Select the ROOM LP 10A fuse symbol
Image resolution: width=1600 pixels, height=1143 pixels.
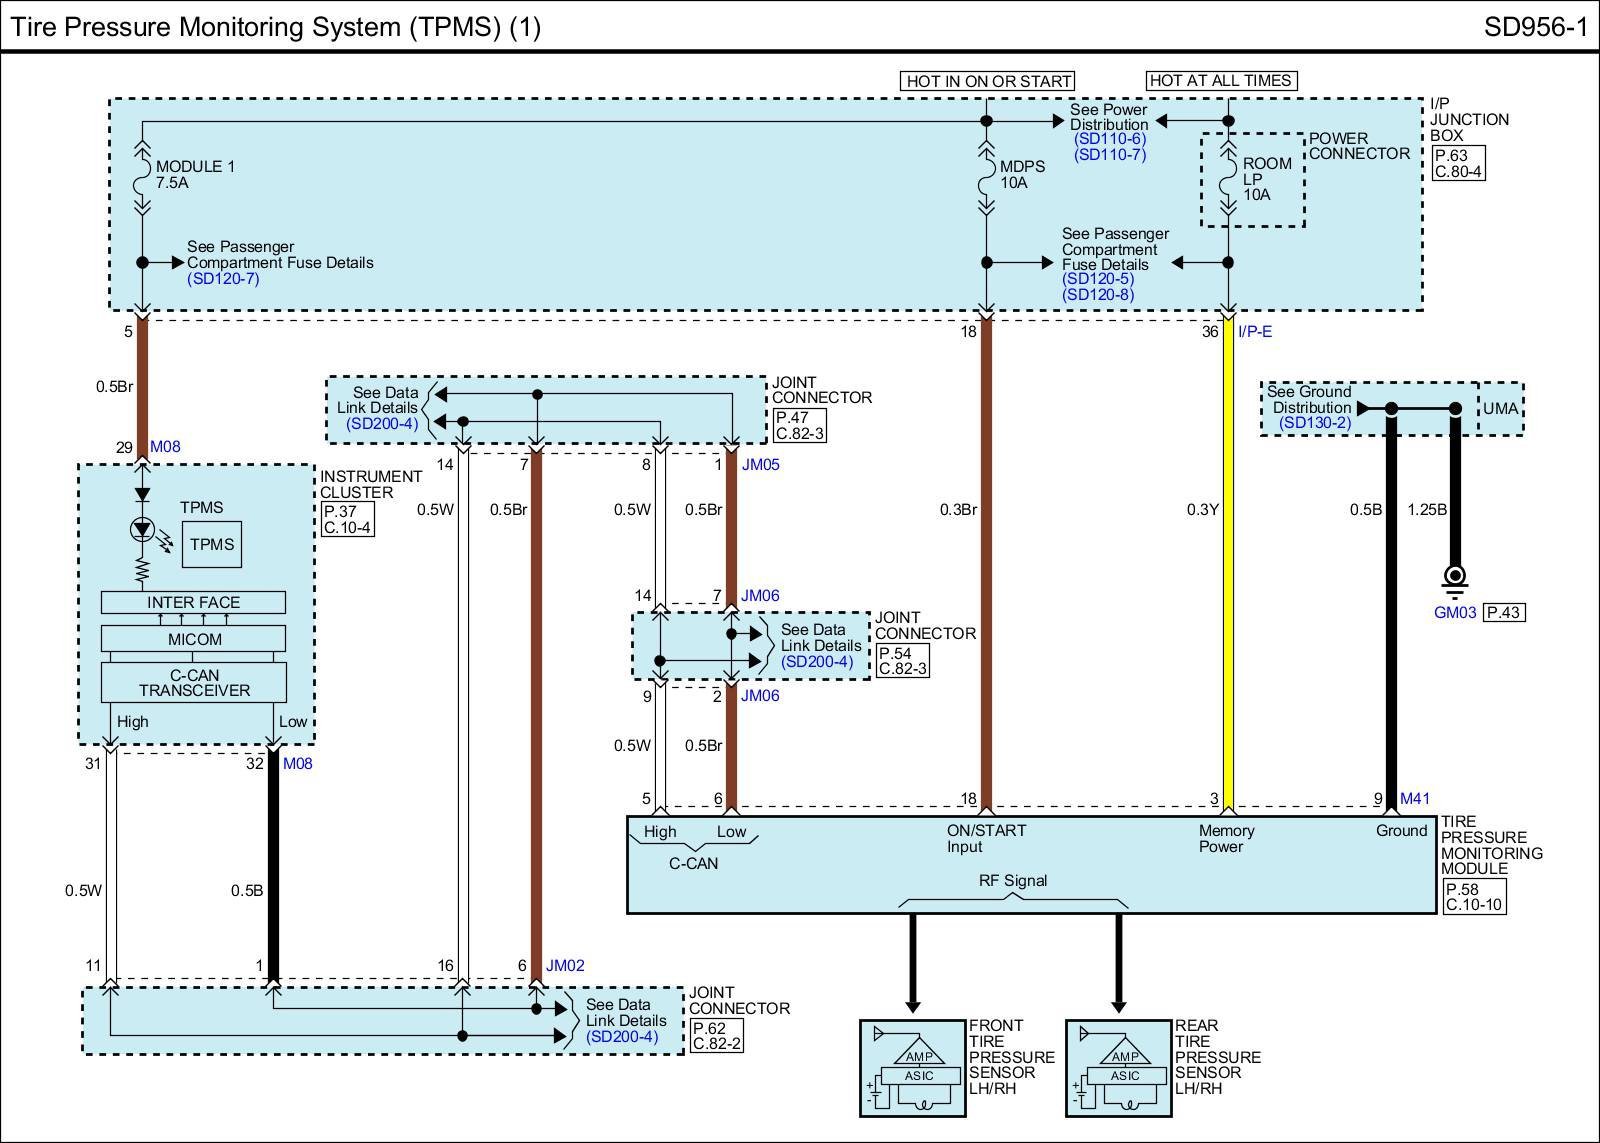pyautogui.click(x=1229, y=179)
